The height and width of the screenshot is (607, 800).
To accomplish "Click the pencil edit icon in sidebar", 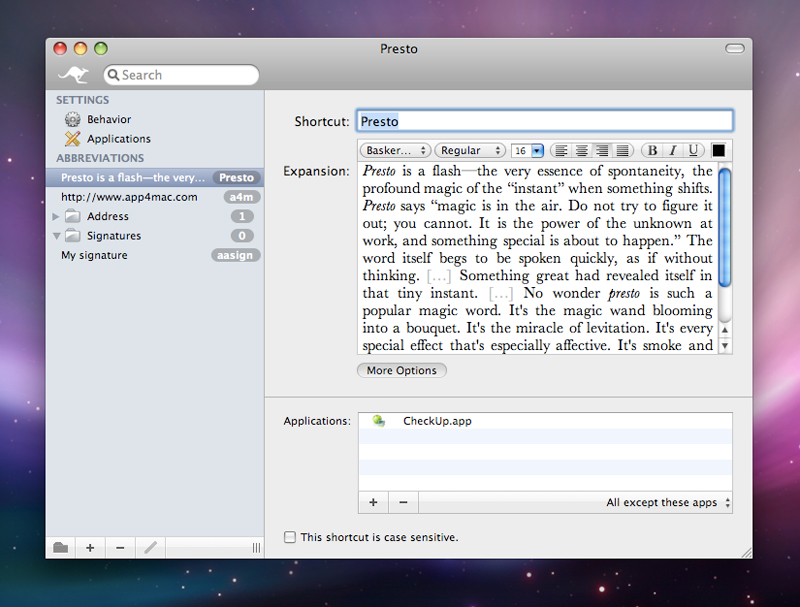I will click(151, 548).
